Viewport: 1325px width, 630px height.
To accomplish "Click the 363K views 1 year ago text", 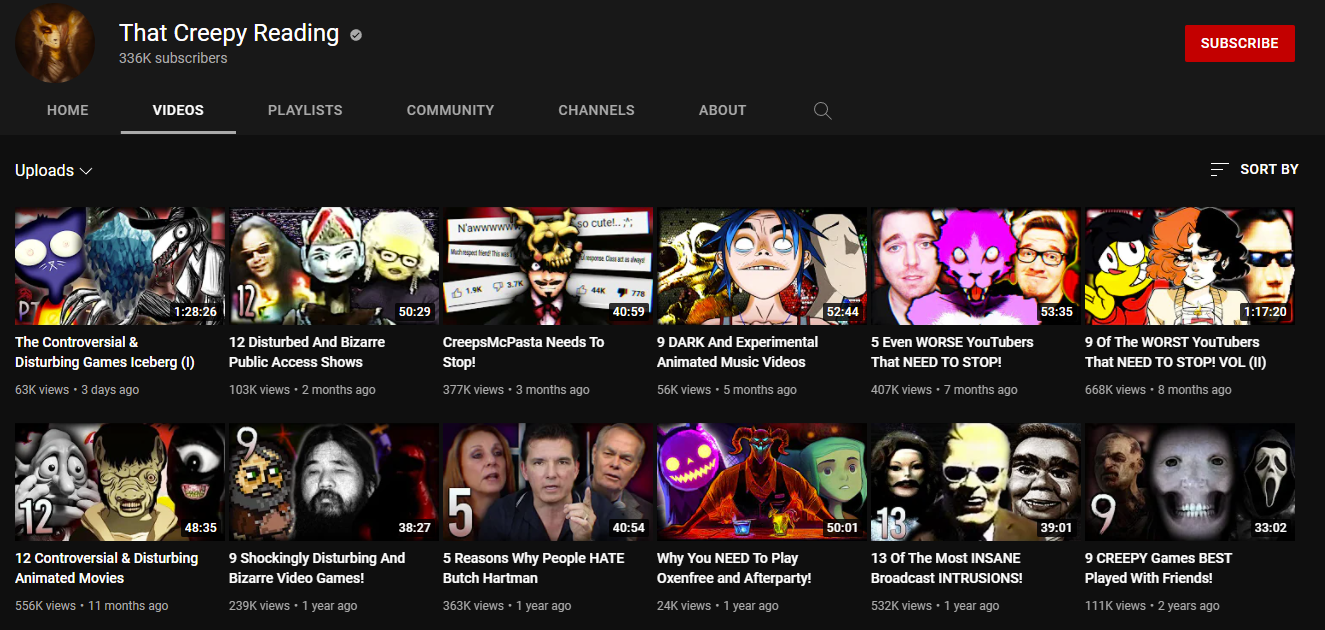I will coord(507,606).
